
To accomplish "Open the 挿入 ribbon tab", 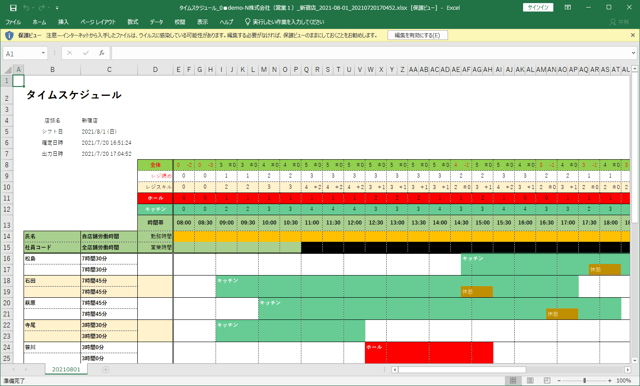I will pyautogui.click(x=63, y=22).
